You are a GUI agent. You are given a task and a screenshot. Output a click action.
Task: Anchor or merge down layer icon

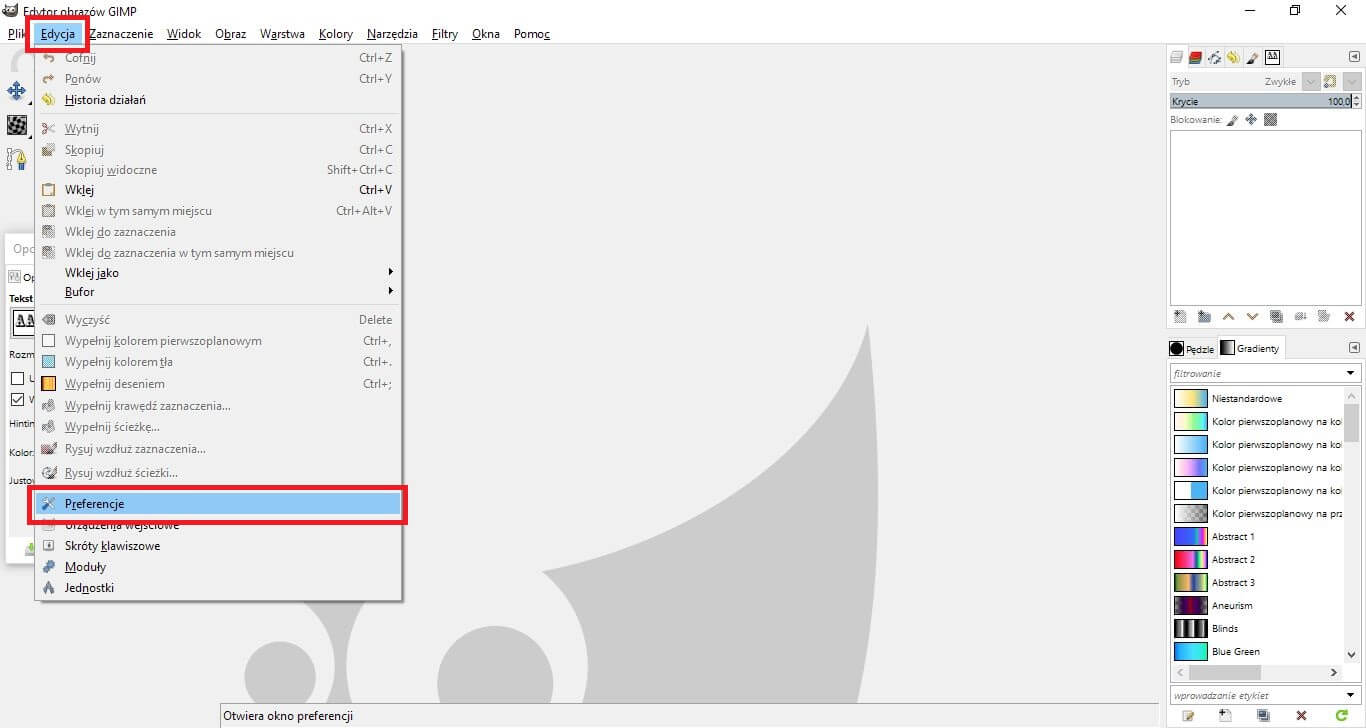[1300, 316]
